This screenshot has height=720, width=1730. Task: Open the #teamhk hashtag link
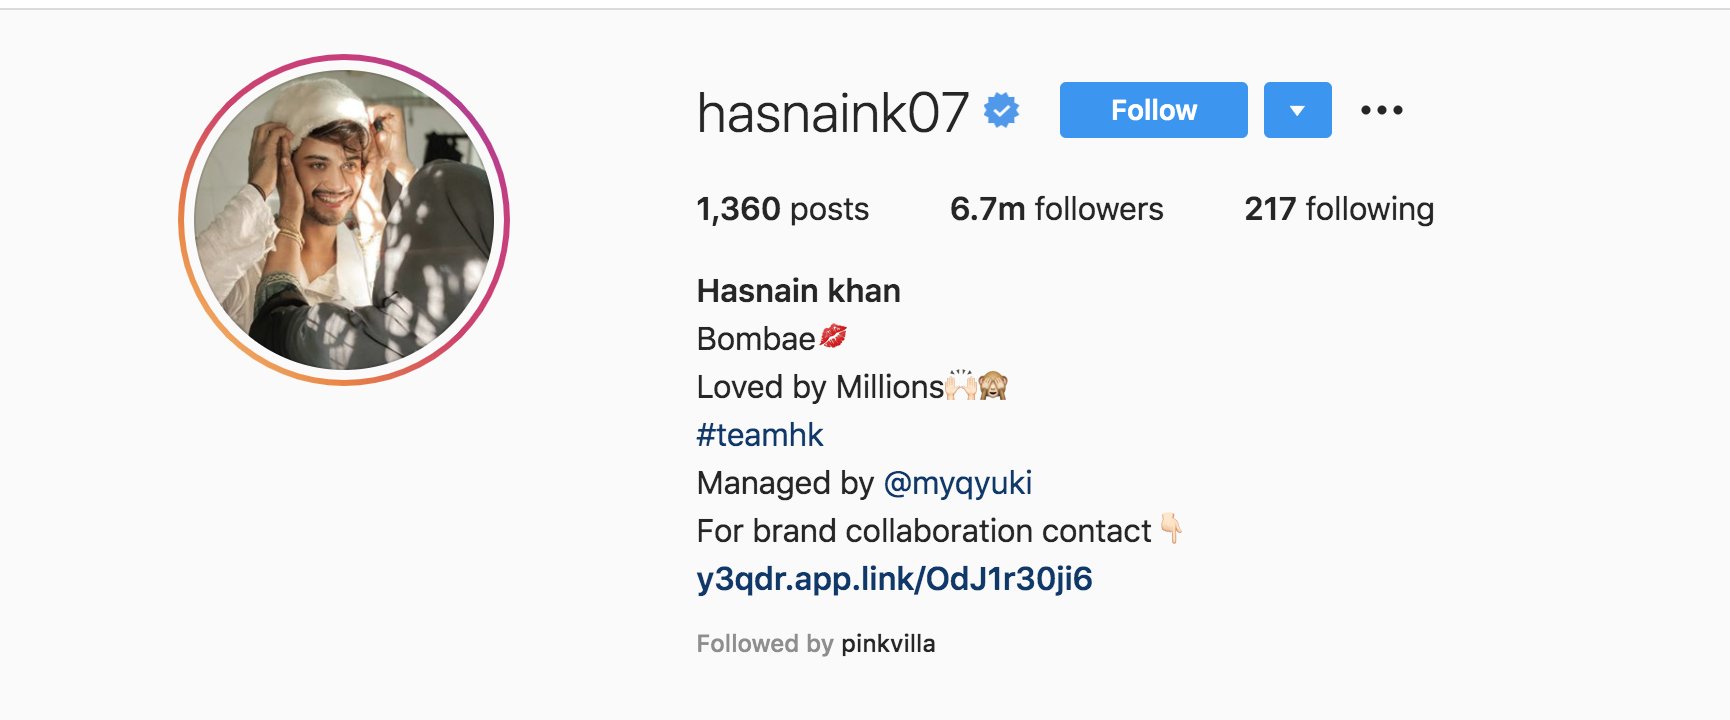(760, 435)
